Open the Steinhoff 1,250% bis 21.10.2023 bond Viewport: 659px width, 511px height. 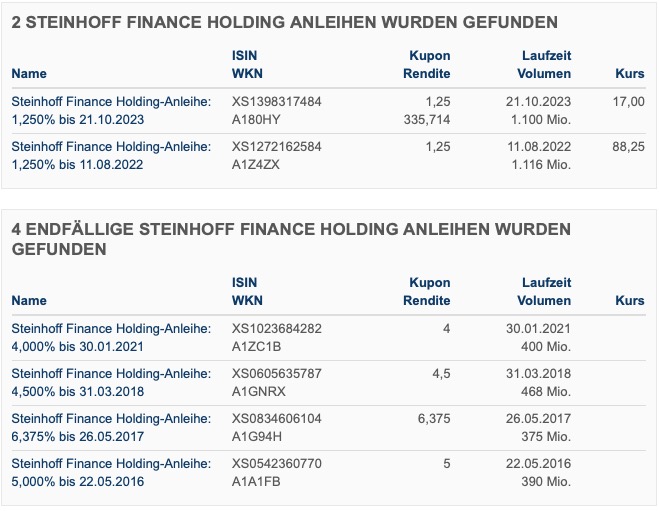[x=111, y=111]
